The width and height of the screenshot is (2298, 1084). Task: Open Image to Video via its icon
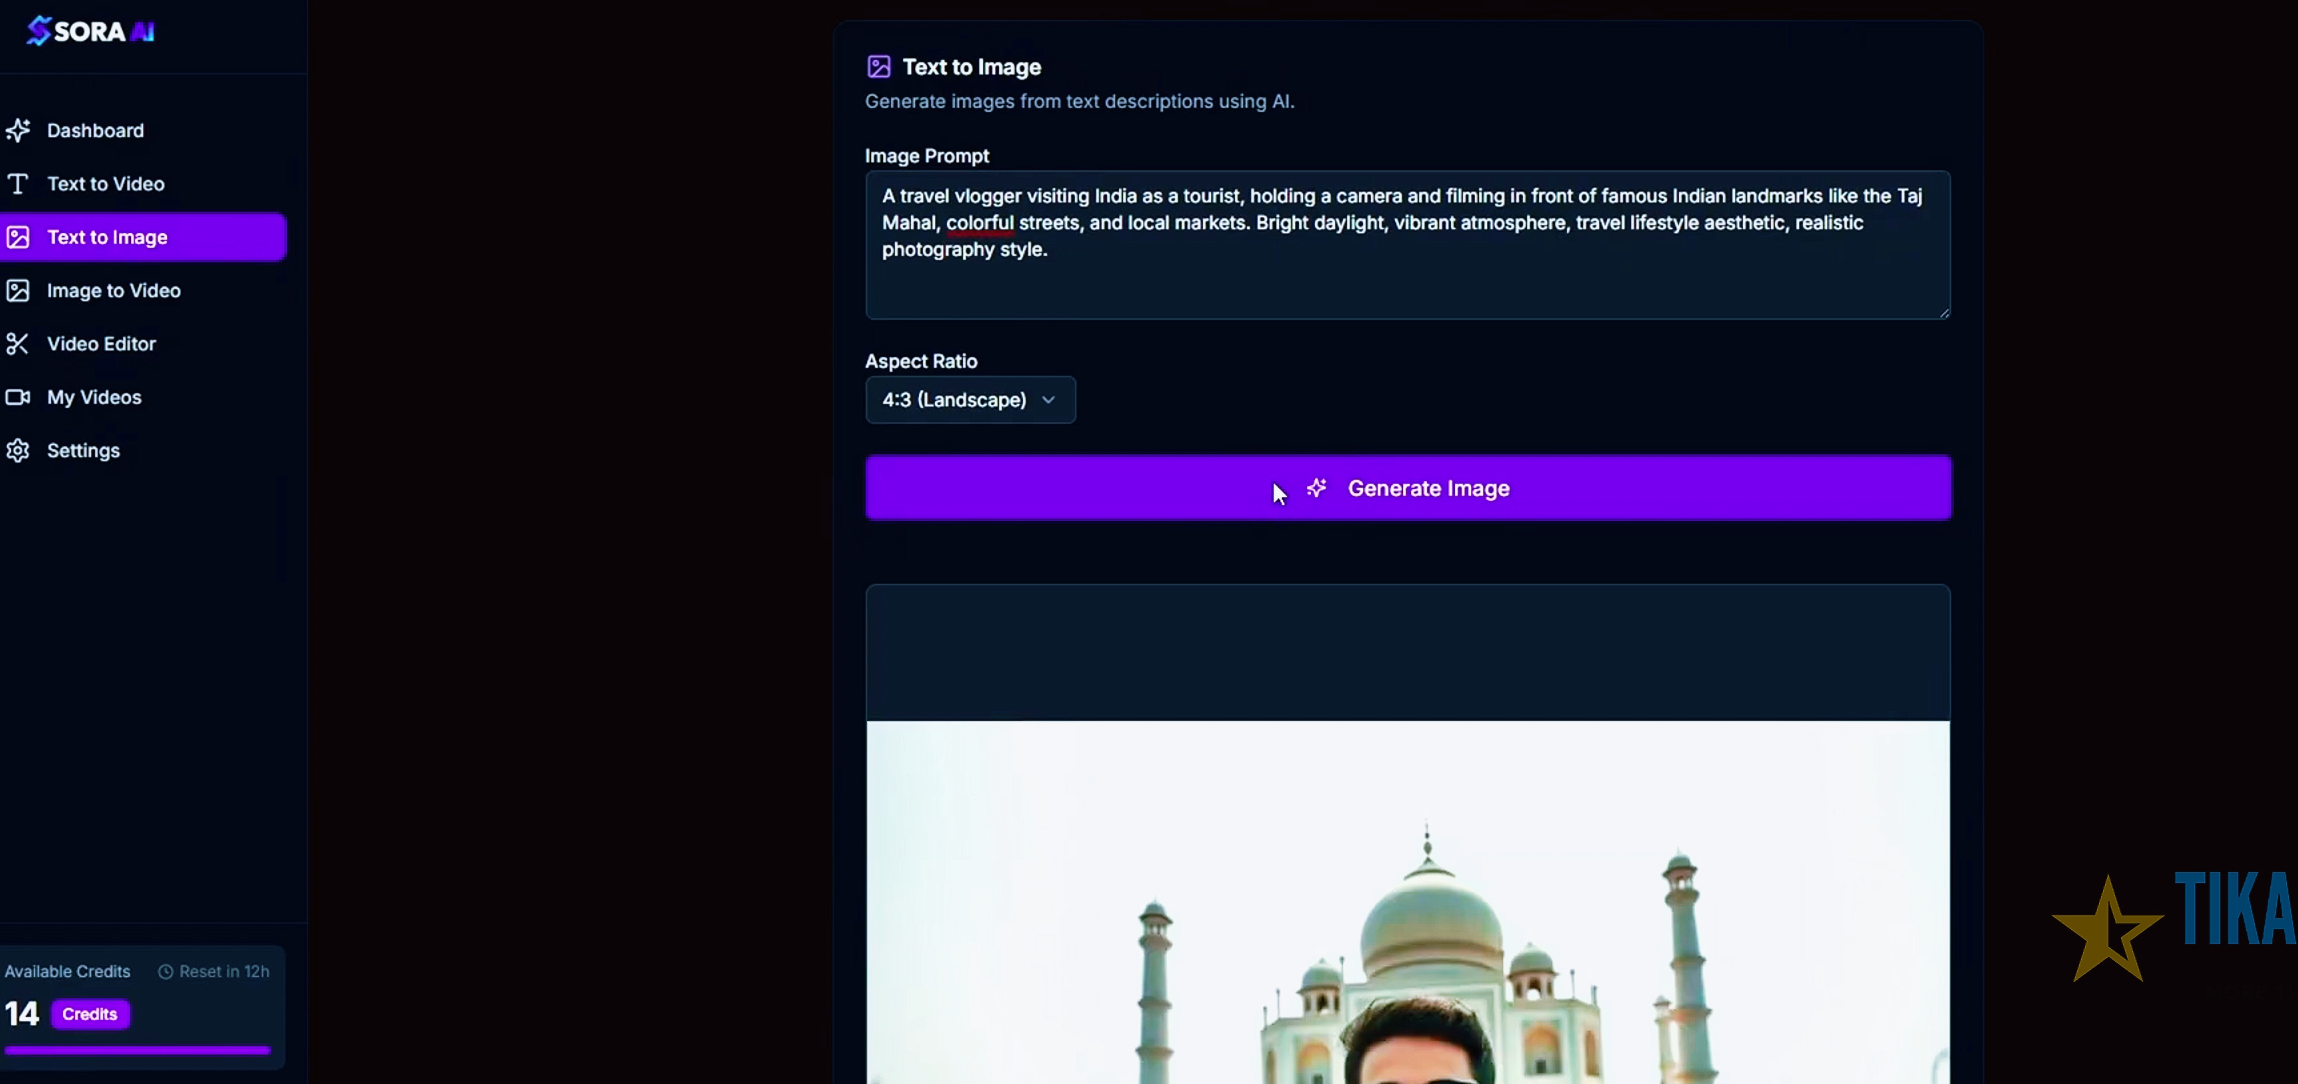click(x=19, y=290)
